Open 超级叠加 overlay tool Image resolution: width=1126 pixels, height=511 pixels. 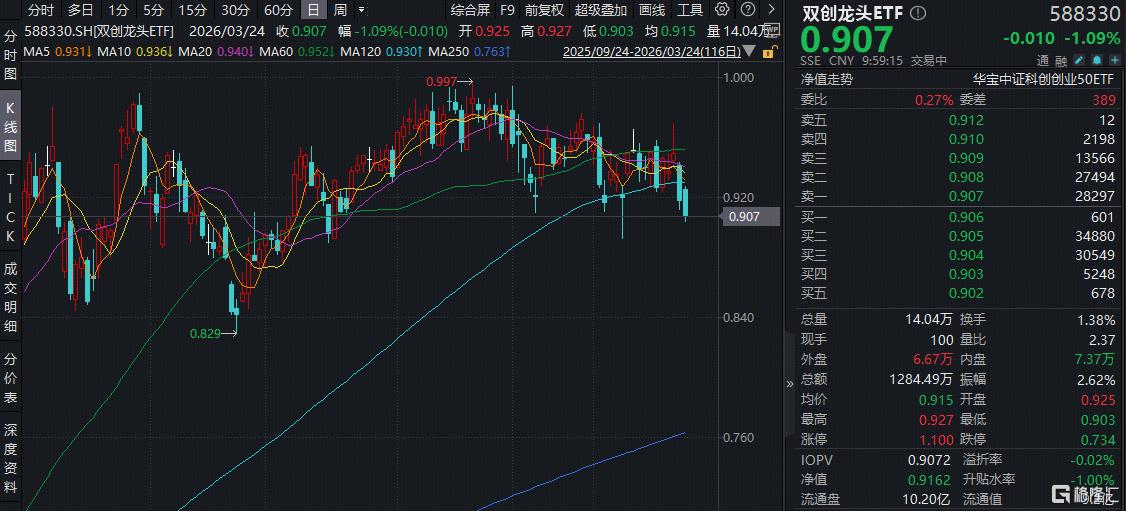pyautogui.click(x=600, y=10)
